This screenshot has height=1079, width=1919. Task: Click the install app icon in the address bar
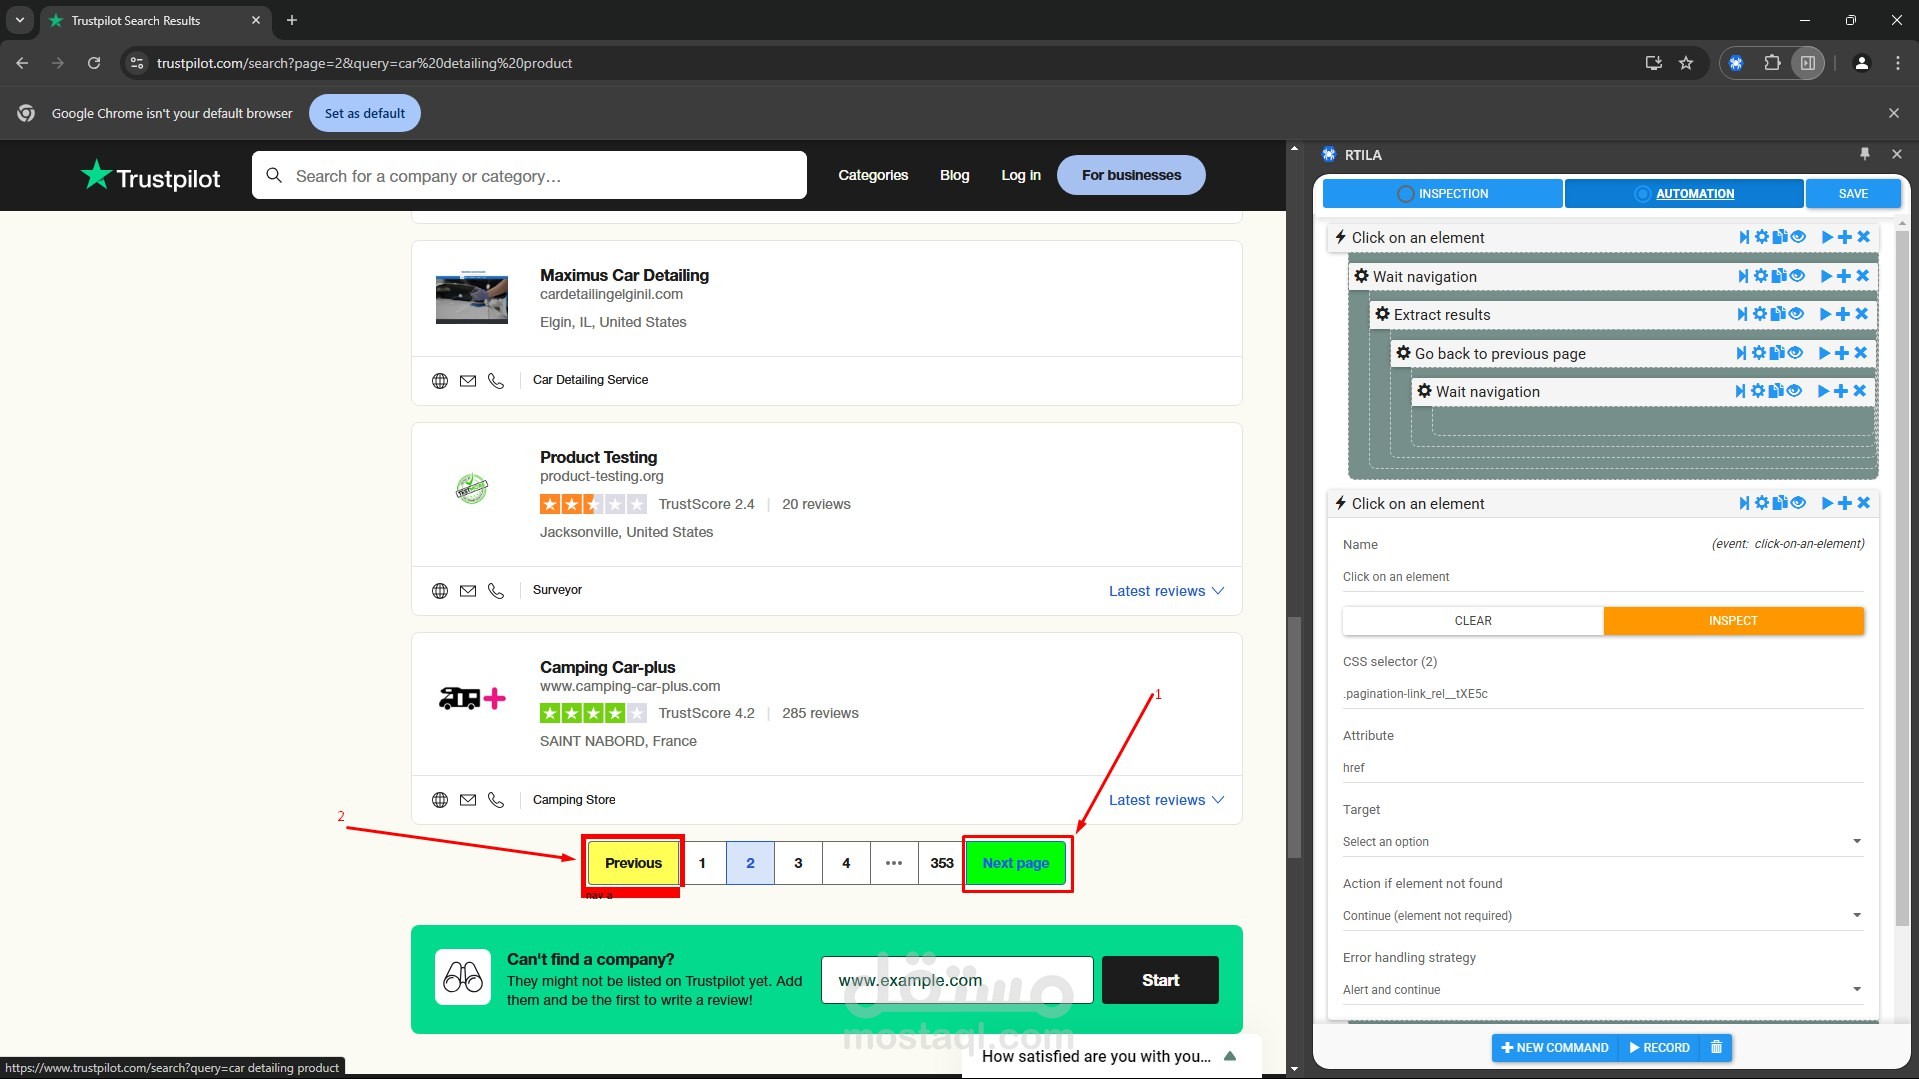[x=1653, y=63]
